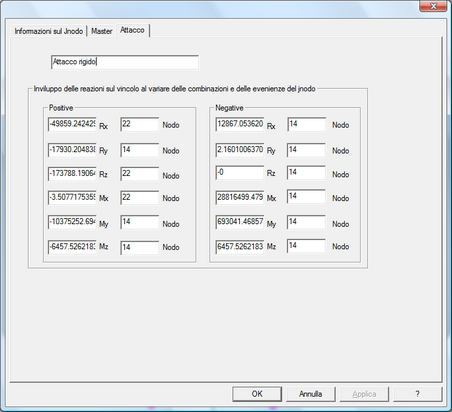Image resolution: width=452 pixels, height=412 pixels.
Task: Select the Negative Mz value field
Action: tap(240, 247)
